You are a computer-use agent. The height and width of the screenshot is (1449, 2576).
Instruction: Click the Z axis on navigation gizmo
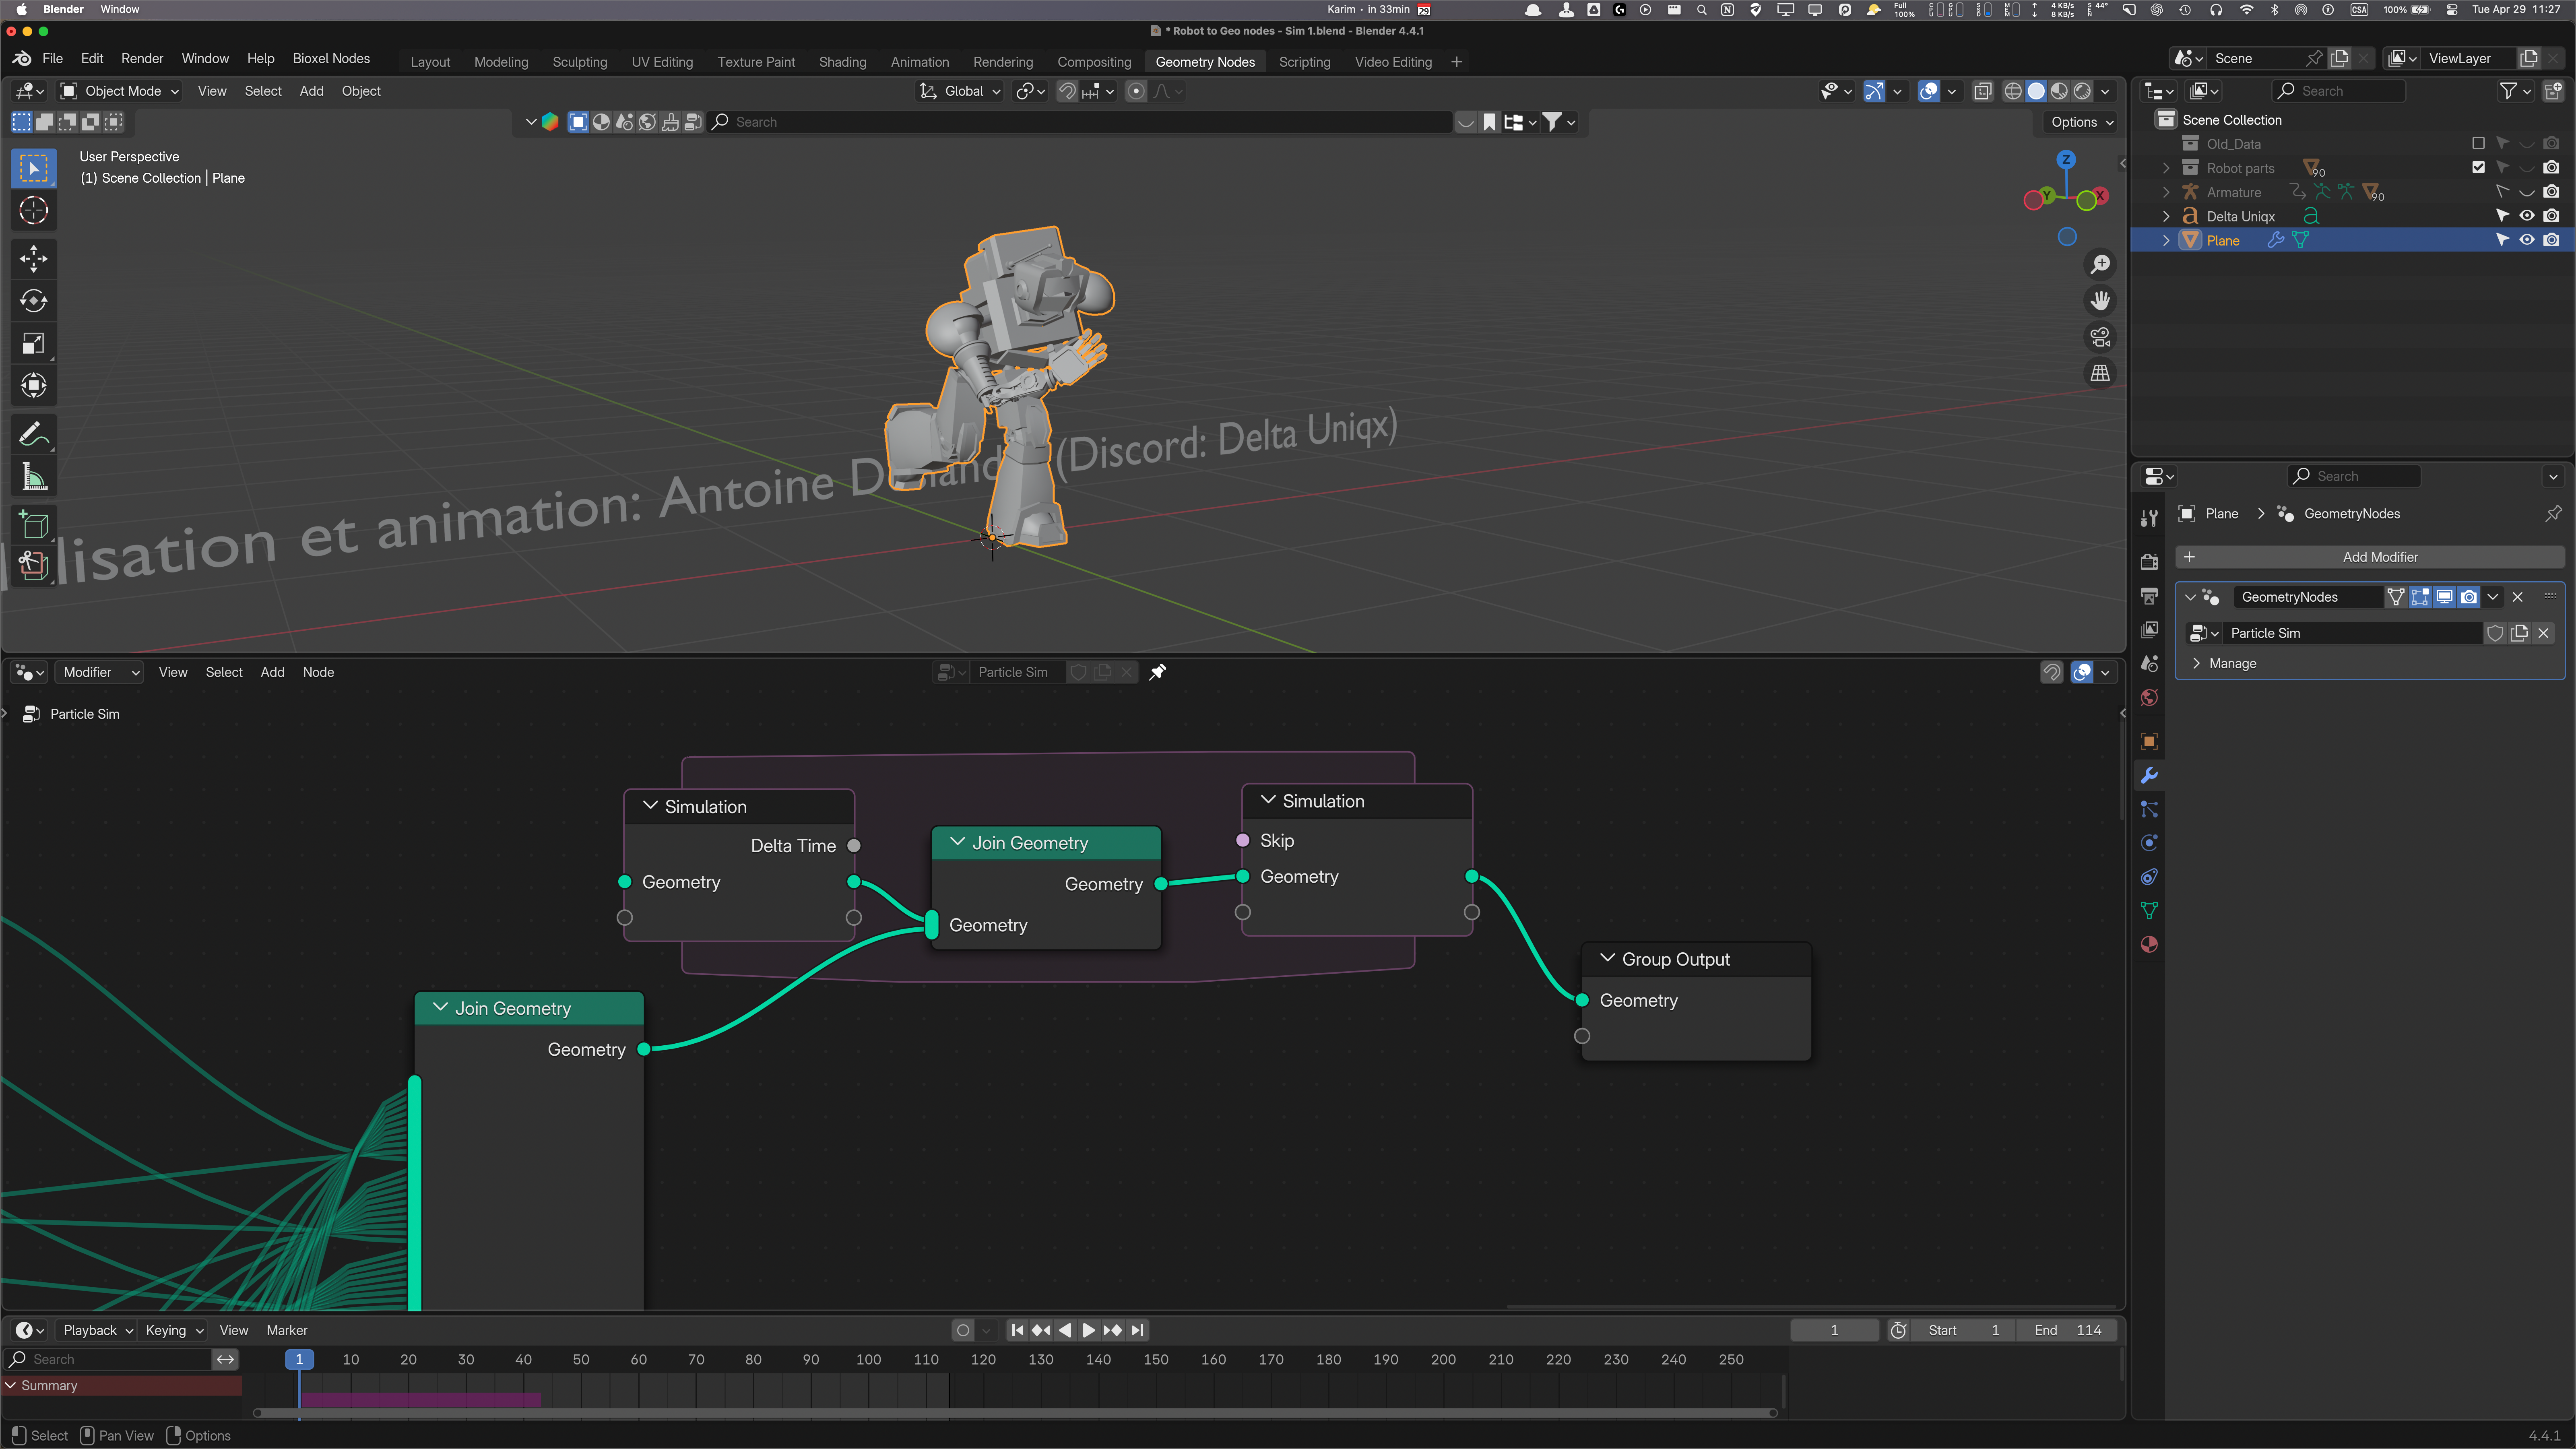(2066, 159)
